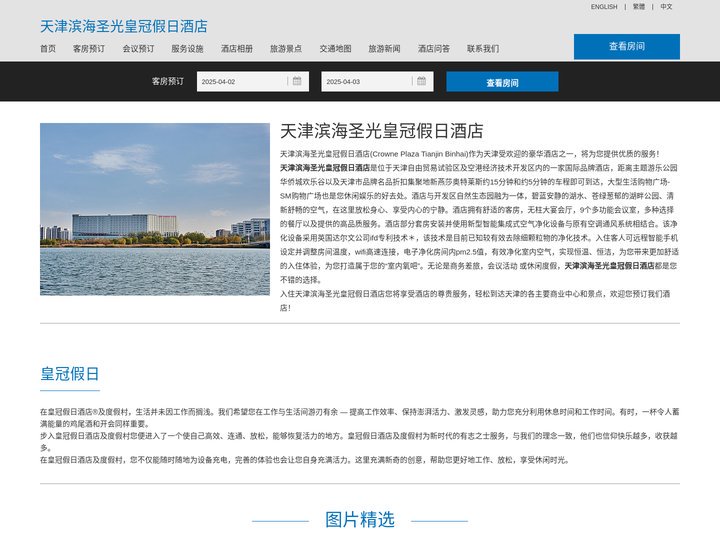Click the large heading 天津滨海圣光皇冠假日酒店
This screenshot has width=720, height=540.
(382, 131)
